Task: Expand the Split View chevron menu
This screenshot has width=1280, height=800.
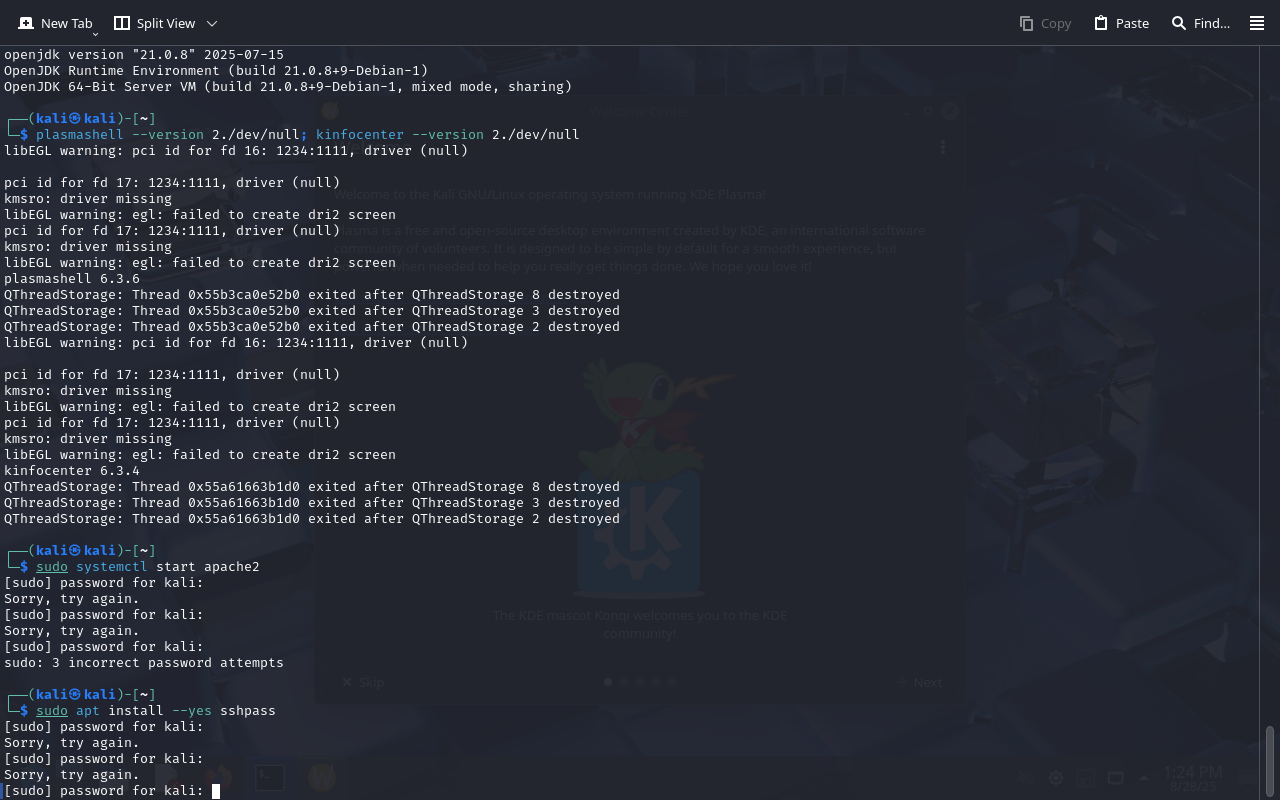Action: coord(212,23)
